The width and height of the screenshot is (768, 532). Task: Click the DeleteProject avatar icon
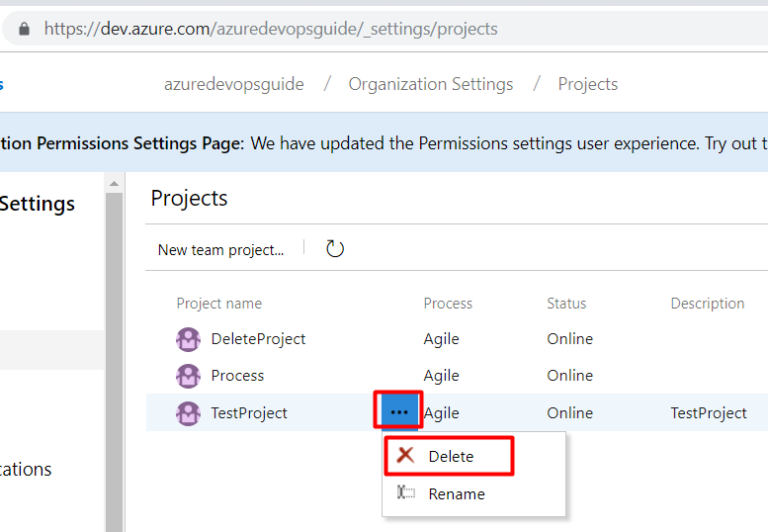point(188,339)
